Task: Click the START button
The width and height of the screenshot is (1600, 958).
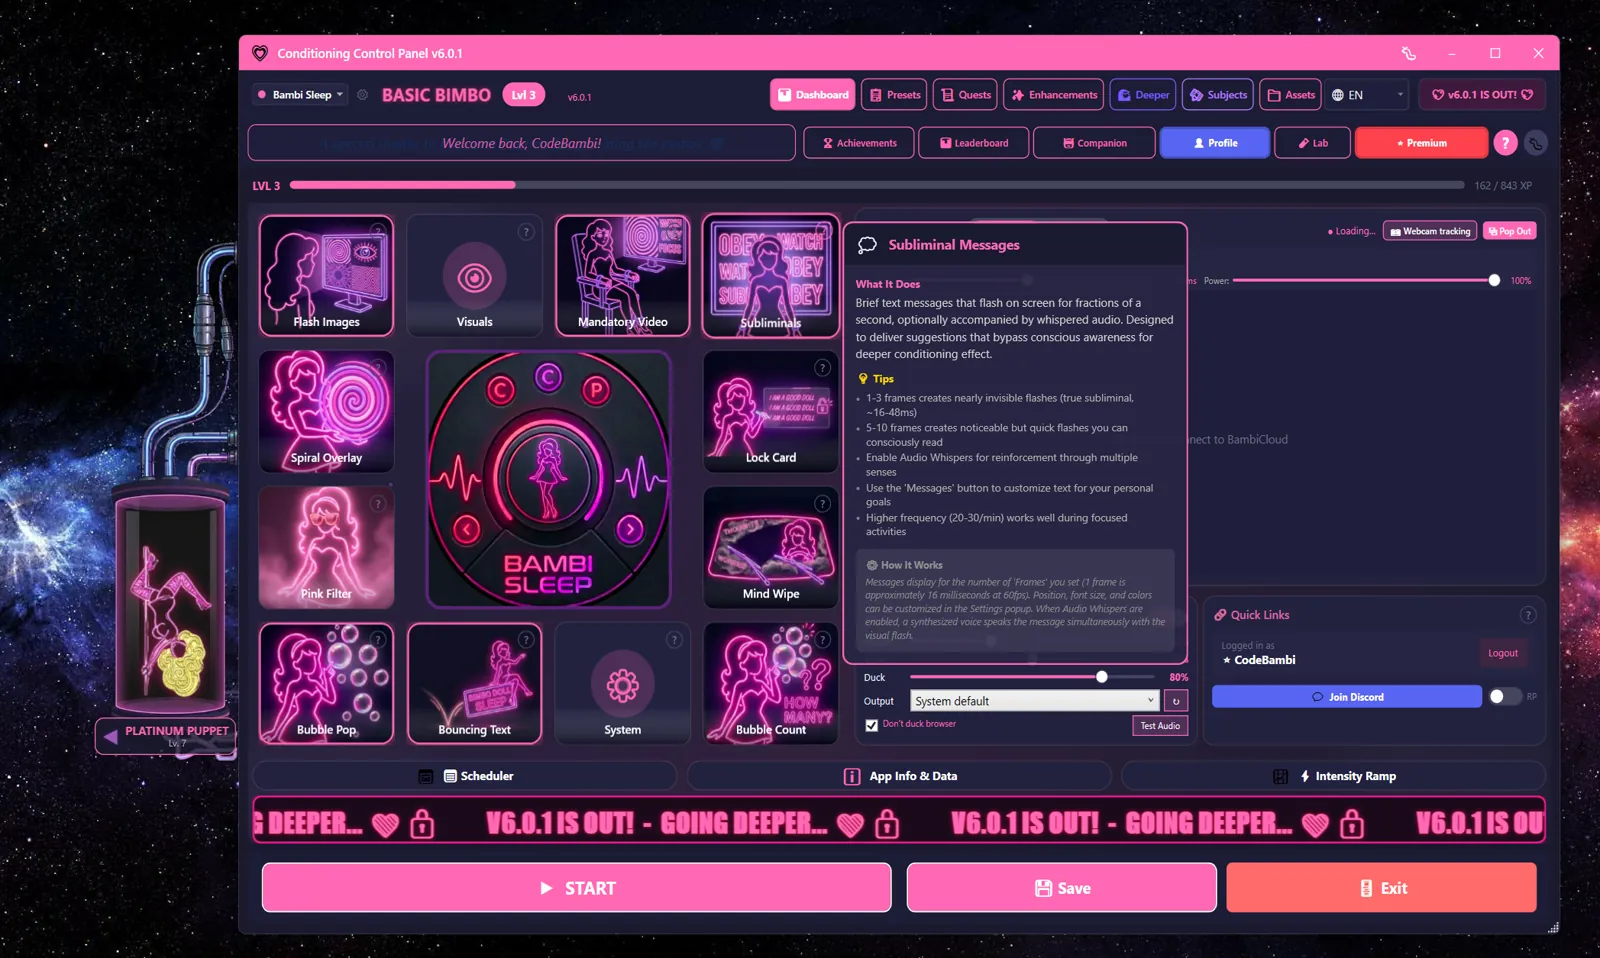Action: [x=576, y=888]
